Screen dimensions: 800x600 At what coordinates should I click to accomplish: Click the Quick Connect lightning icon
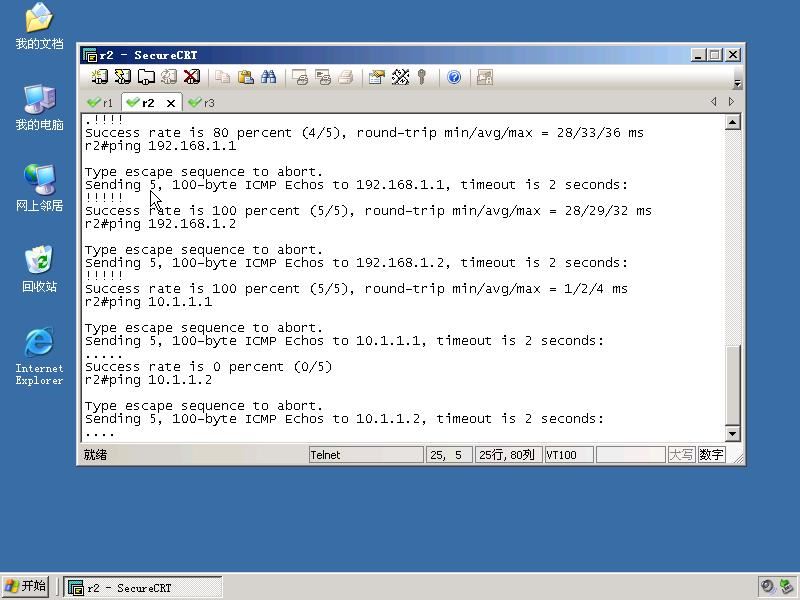[x=122, y=77]
